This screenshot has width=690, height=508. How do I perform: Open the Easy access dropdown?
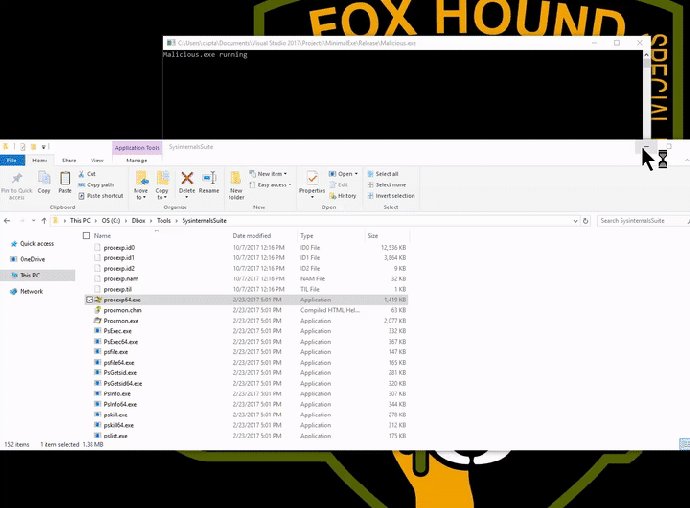pyautogui.click(x=271, y=185)
